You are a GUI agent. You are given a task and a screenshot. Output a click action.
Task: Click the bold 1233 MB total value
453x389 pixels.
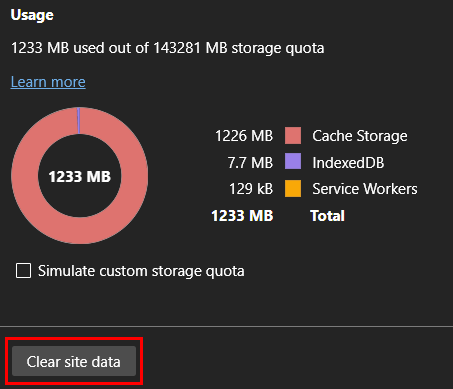click(242, 216)
